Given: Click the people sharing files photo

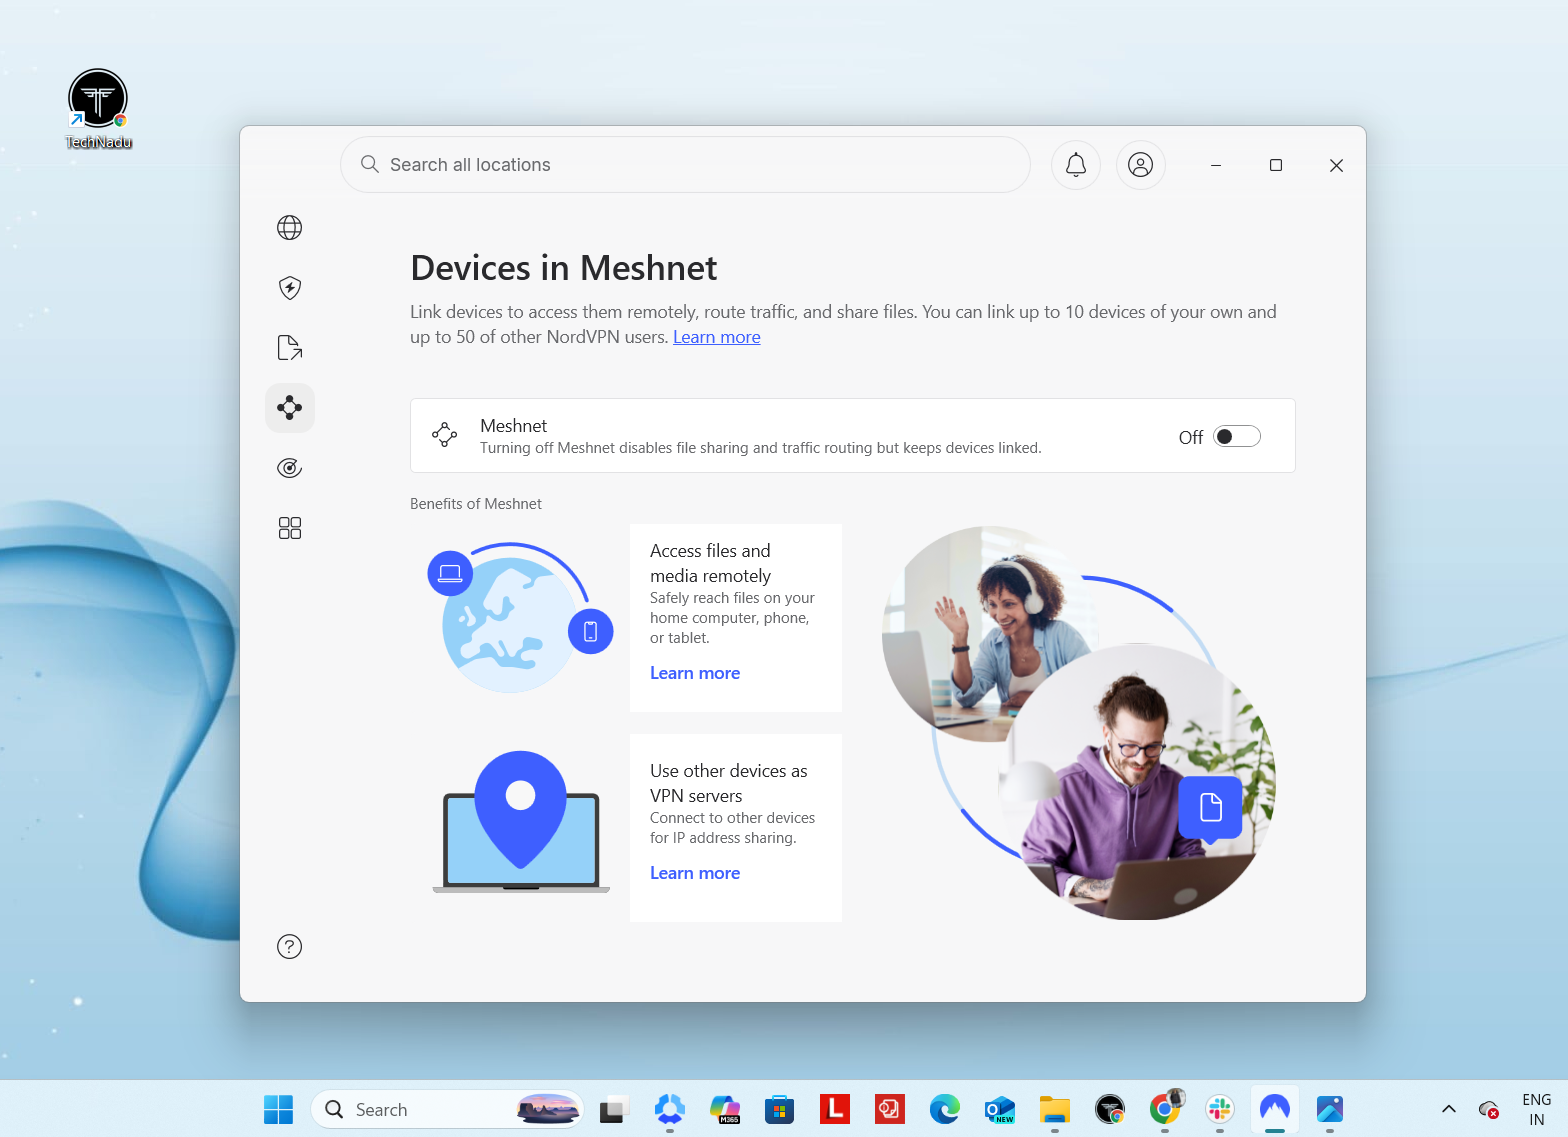Looking at the screenshot, I should coord(1079,722).
